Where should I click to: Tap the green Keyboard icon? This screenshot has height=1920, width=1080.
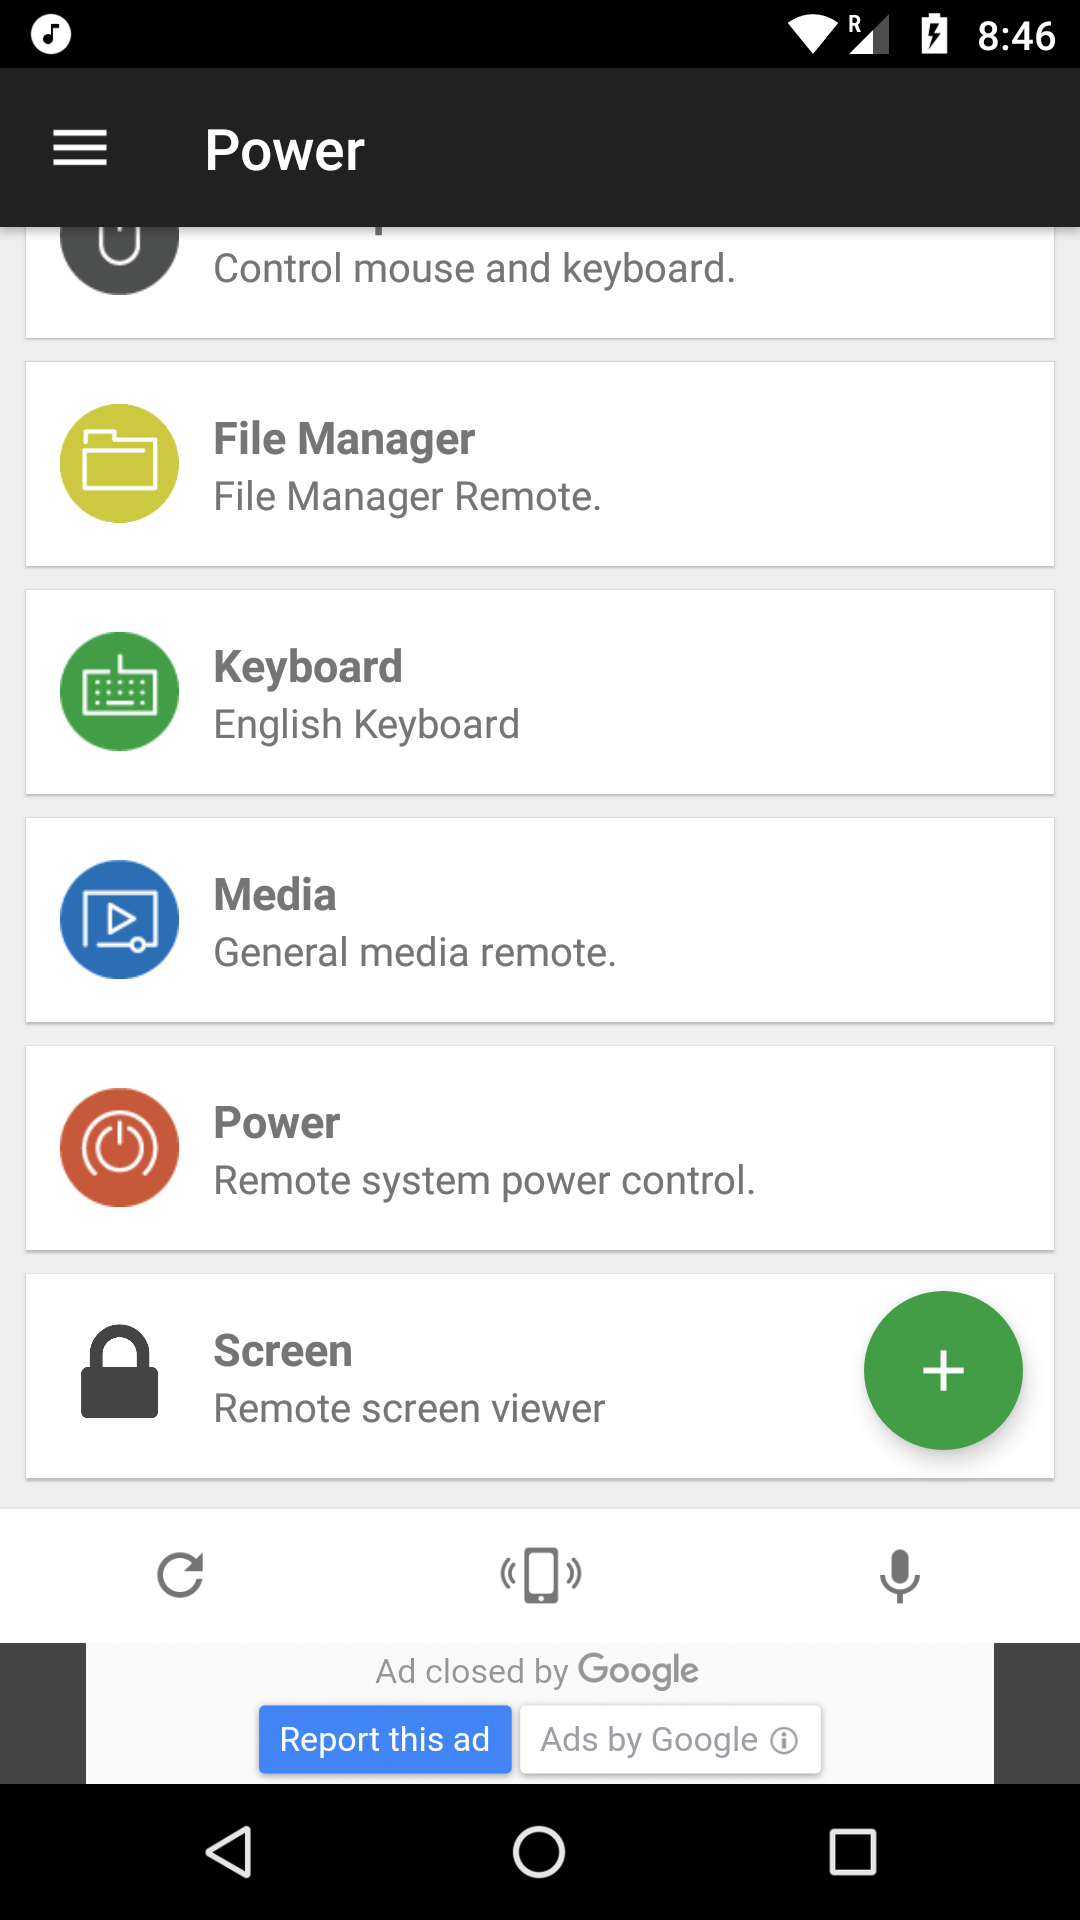[x=119, y=691]
